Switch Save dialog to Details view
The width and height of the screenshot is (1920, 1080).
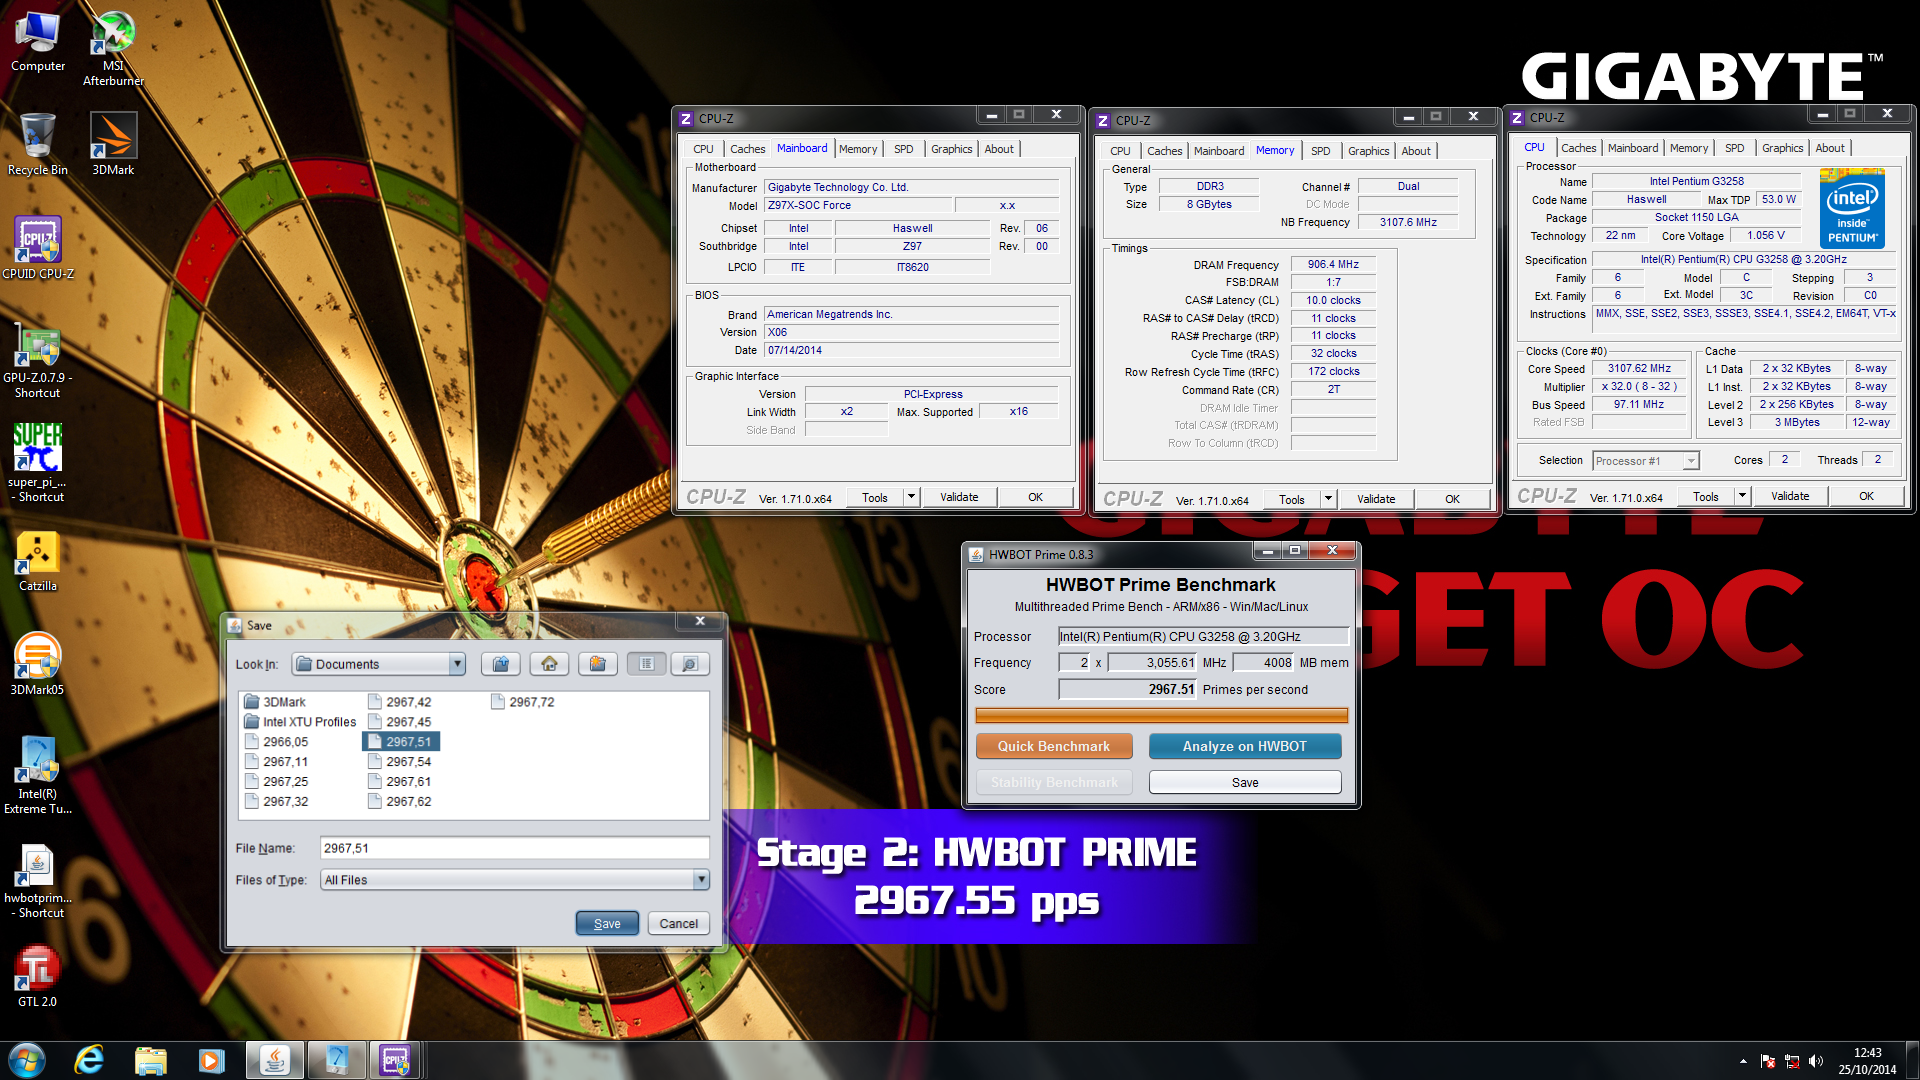690,664
